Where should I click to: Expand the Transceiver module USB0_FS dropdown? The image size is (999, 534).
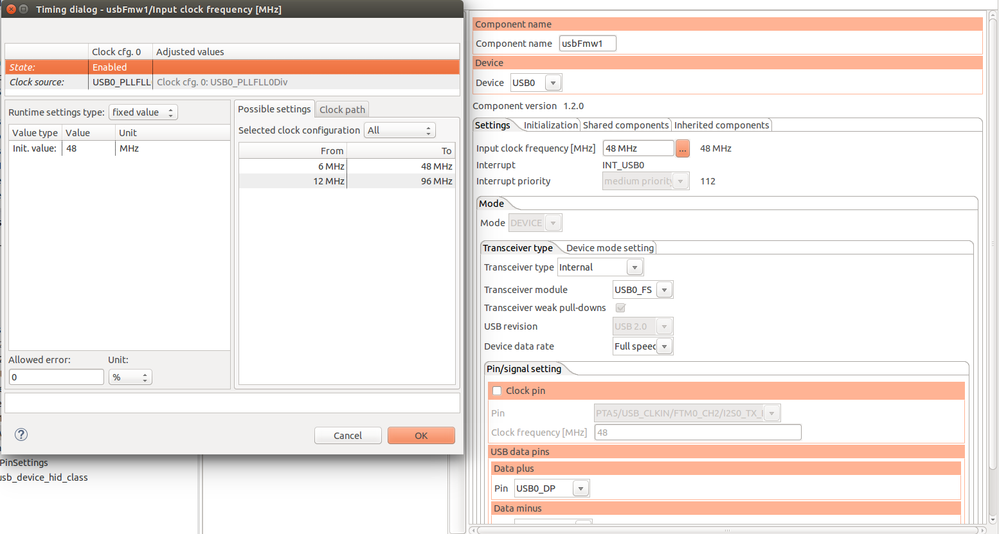click(x=642, y=290)
